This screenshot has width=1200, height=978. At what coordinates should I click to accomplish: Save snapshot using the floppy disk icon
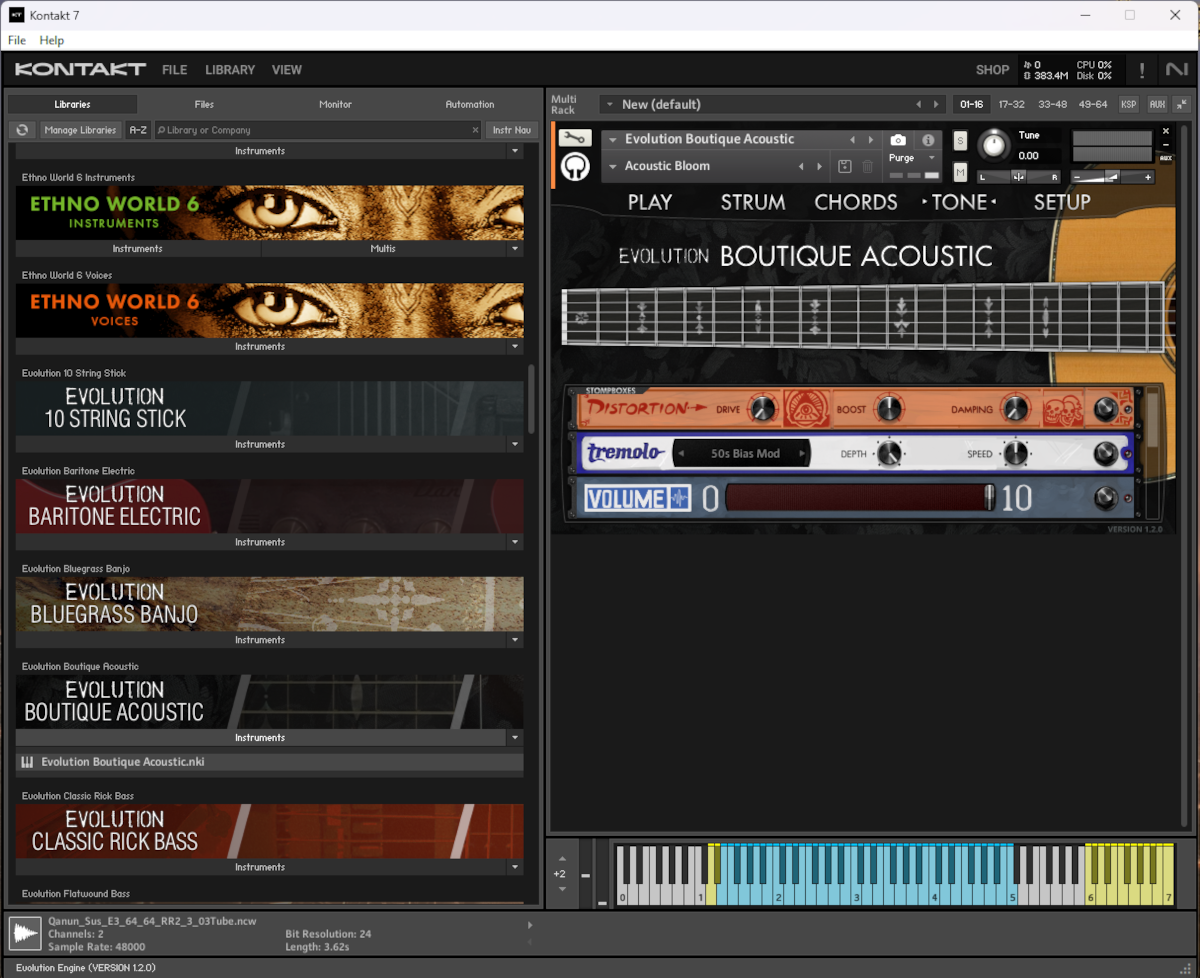(x=845, y=166)
